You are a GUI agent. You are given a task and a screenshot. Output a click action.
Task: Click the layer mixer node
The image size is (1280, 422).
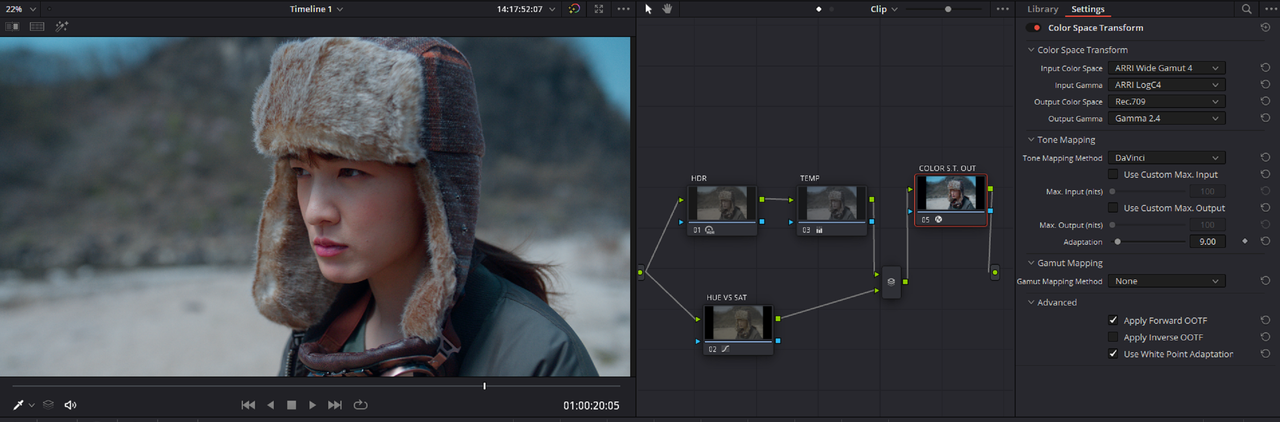point(891,283)
